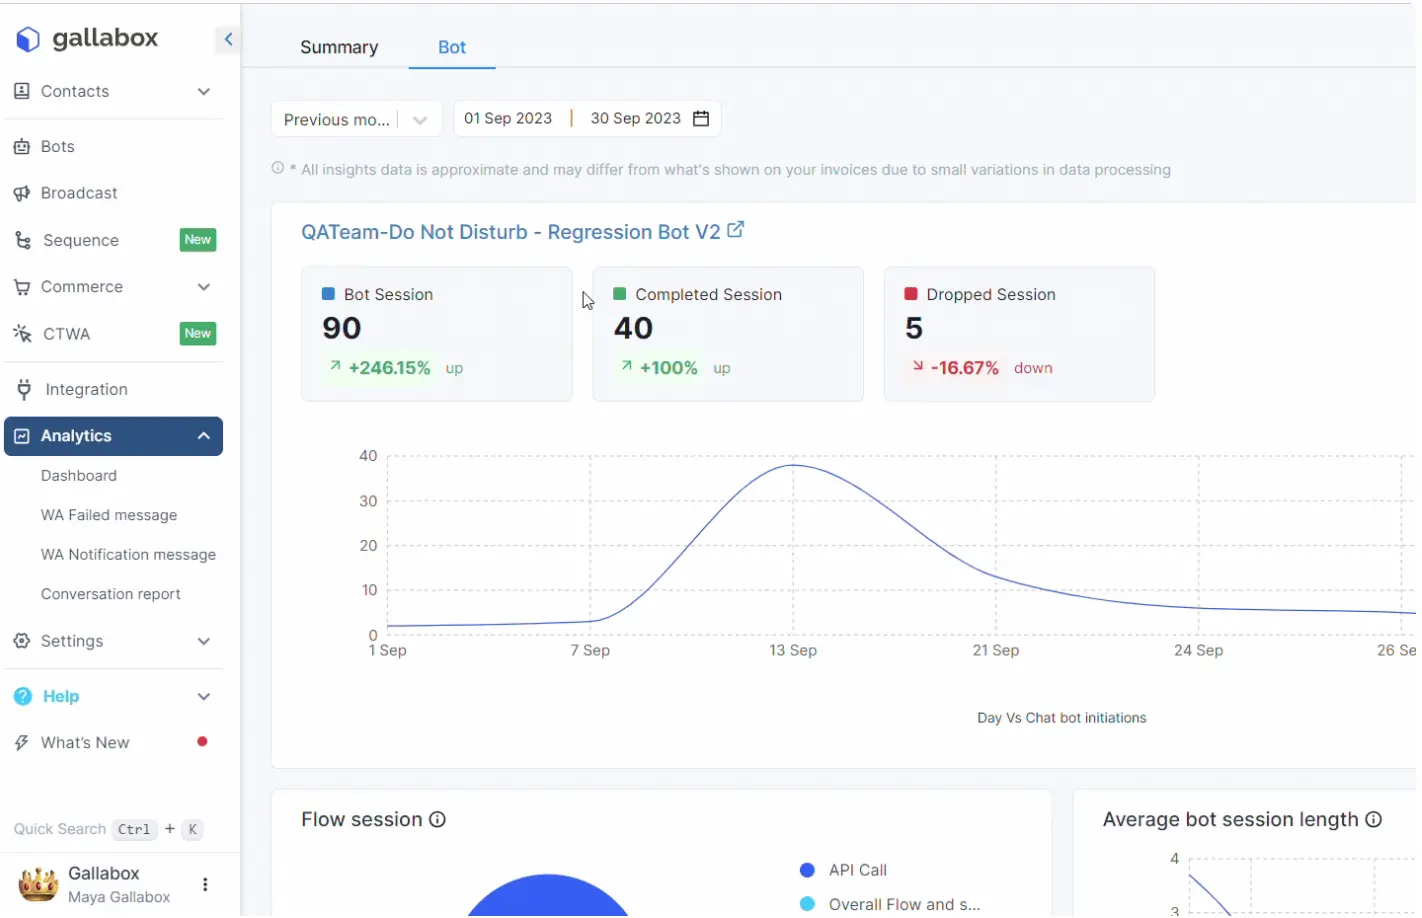Screen dimensions: 1422x918
Task: Set start date field 01 Sep 2023
Action: tap(508, 119)
